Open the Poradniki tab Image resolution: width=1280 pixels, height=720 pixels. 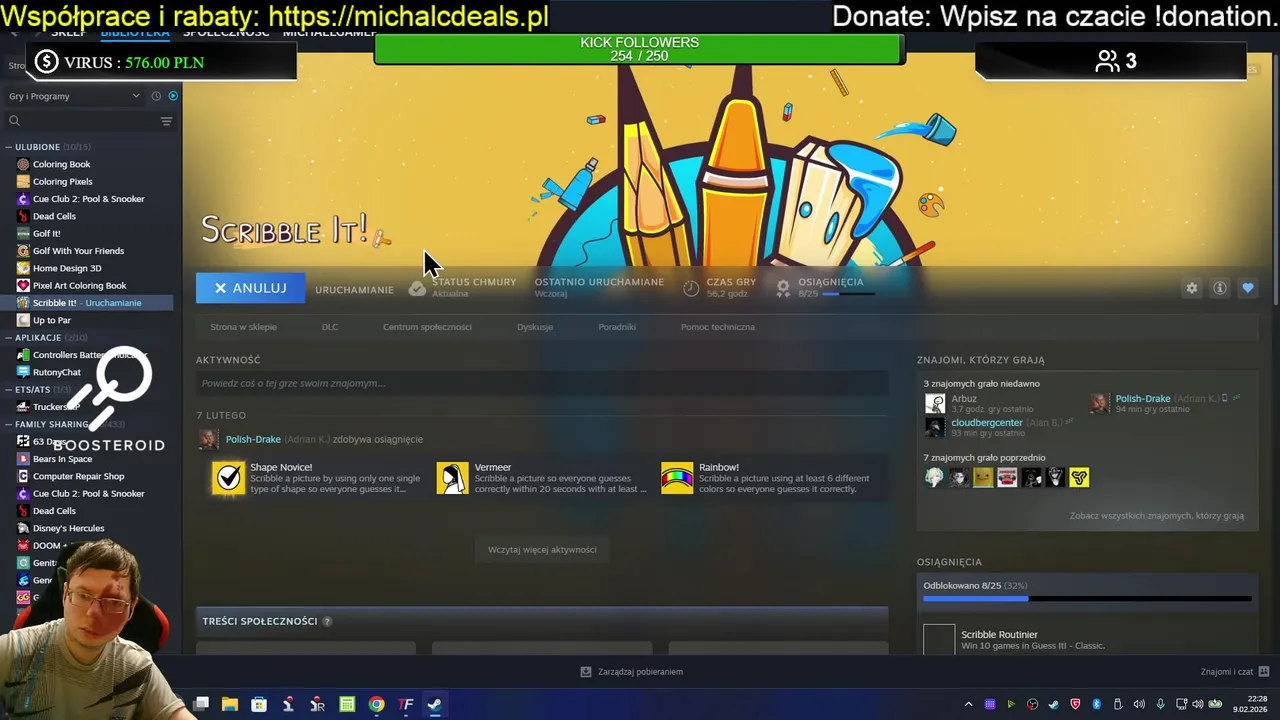(x=617, y=327)
